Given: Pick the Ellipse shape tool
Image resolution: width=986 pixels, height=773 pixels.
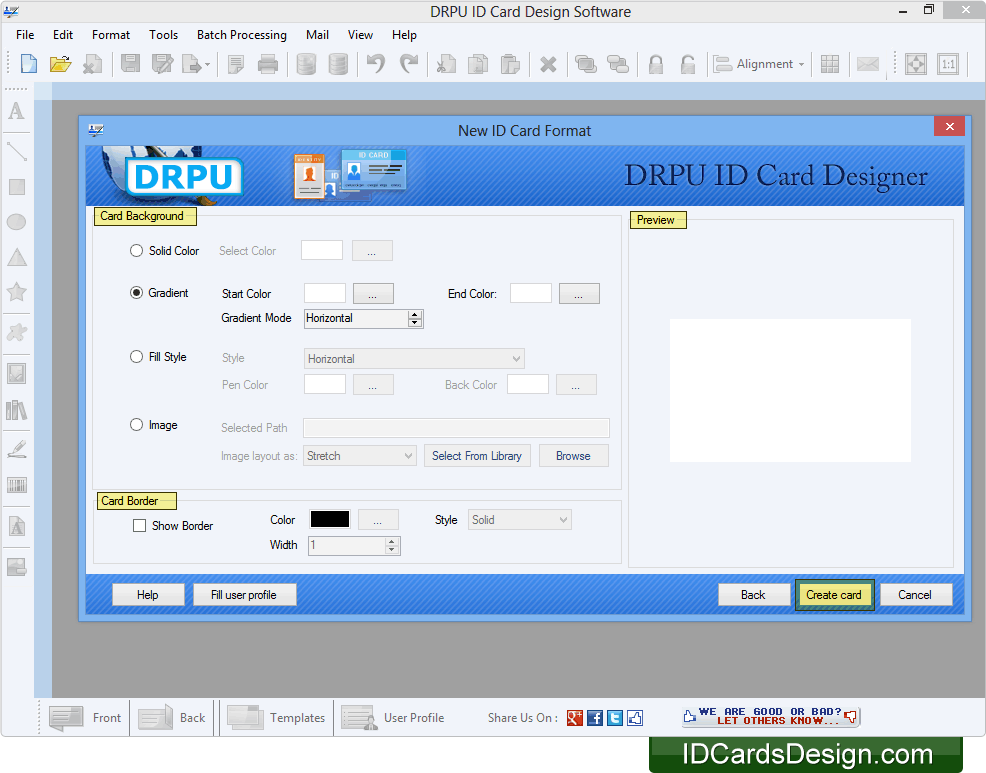Looking at the screenshot, I should [16, 222].
